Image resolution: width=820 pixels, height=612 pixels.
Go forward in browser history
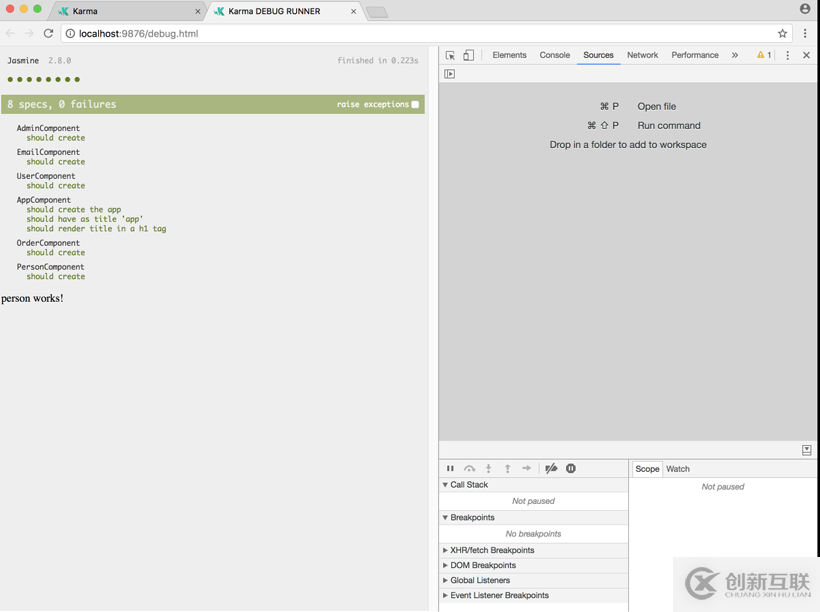[x=29, y=33]
